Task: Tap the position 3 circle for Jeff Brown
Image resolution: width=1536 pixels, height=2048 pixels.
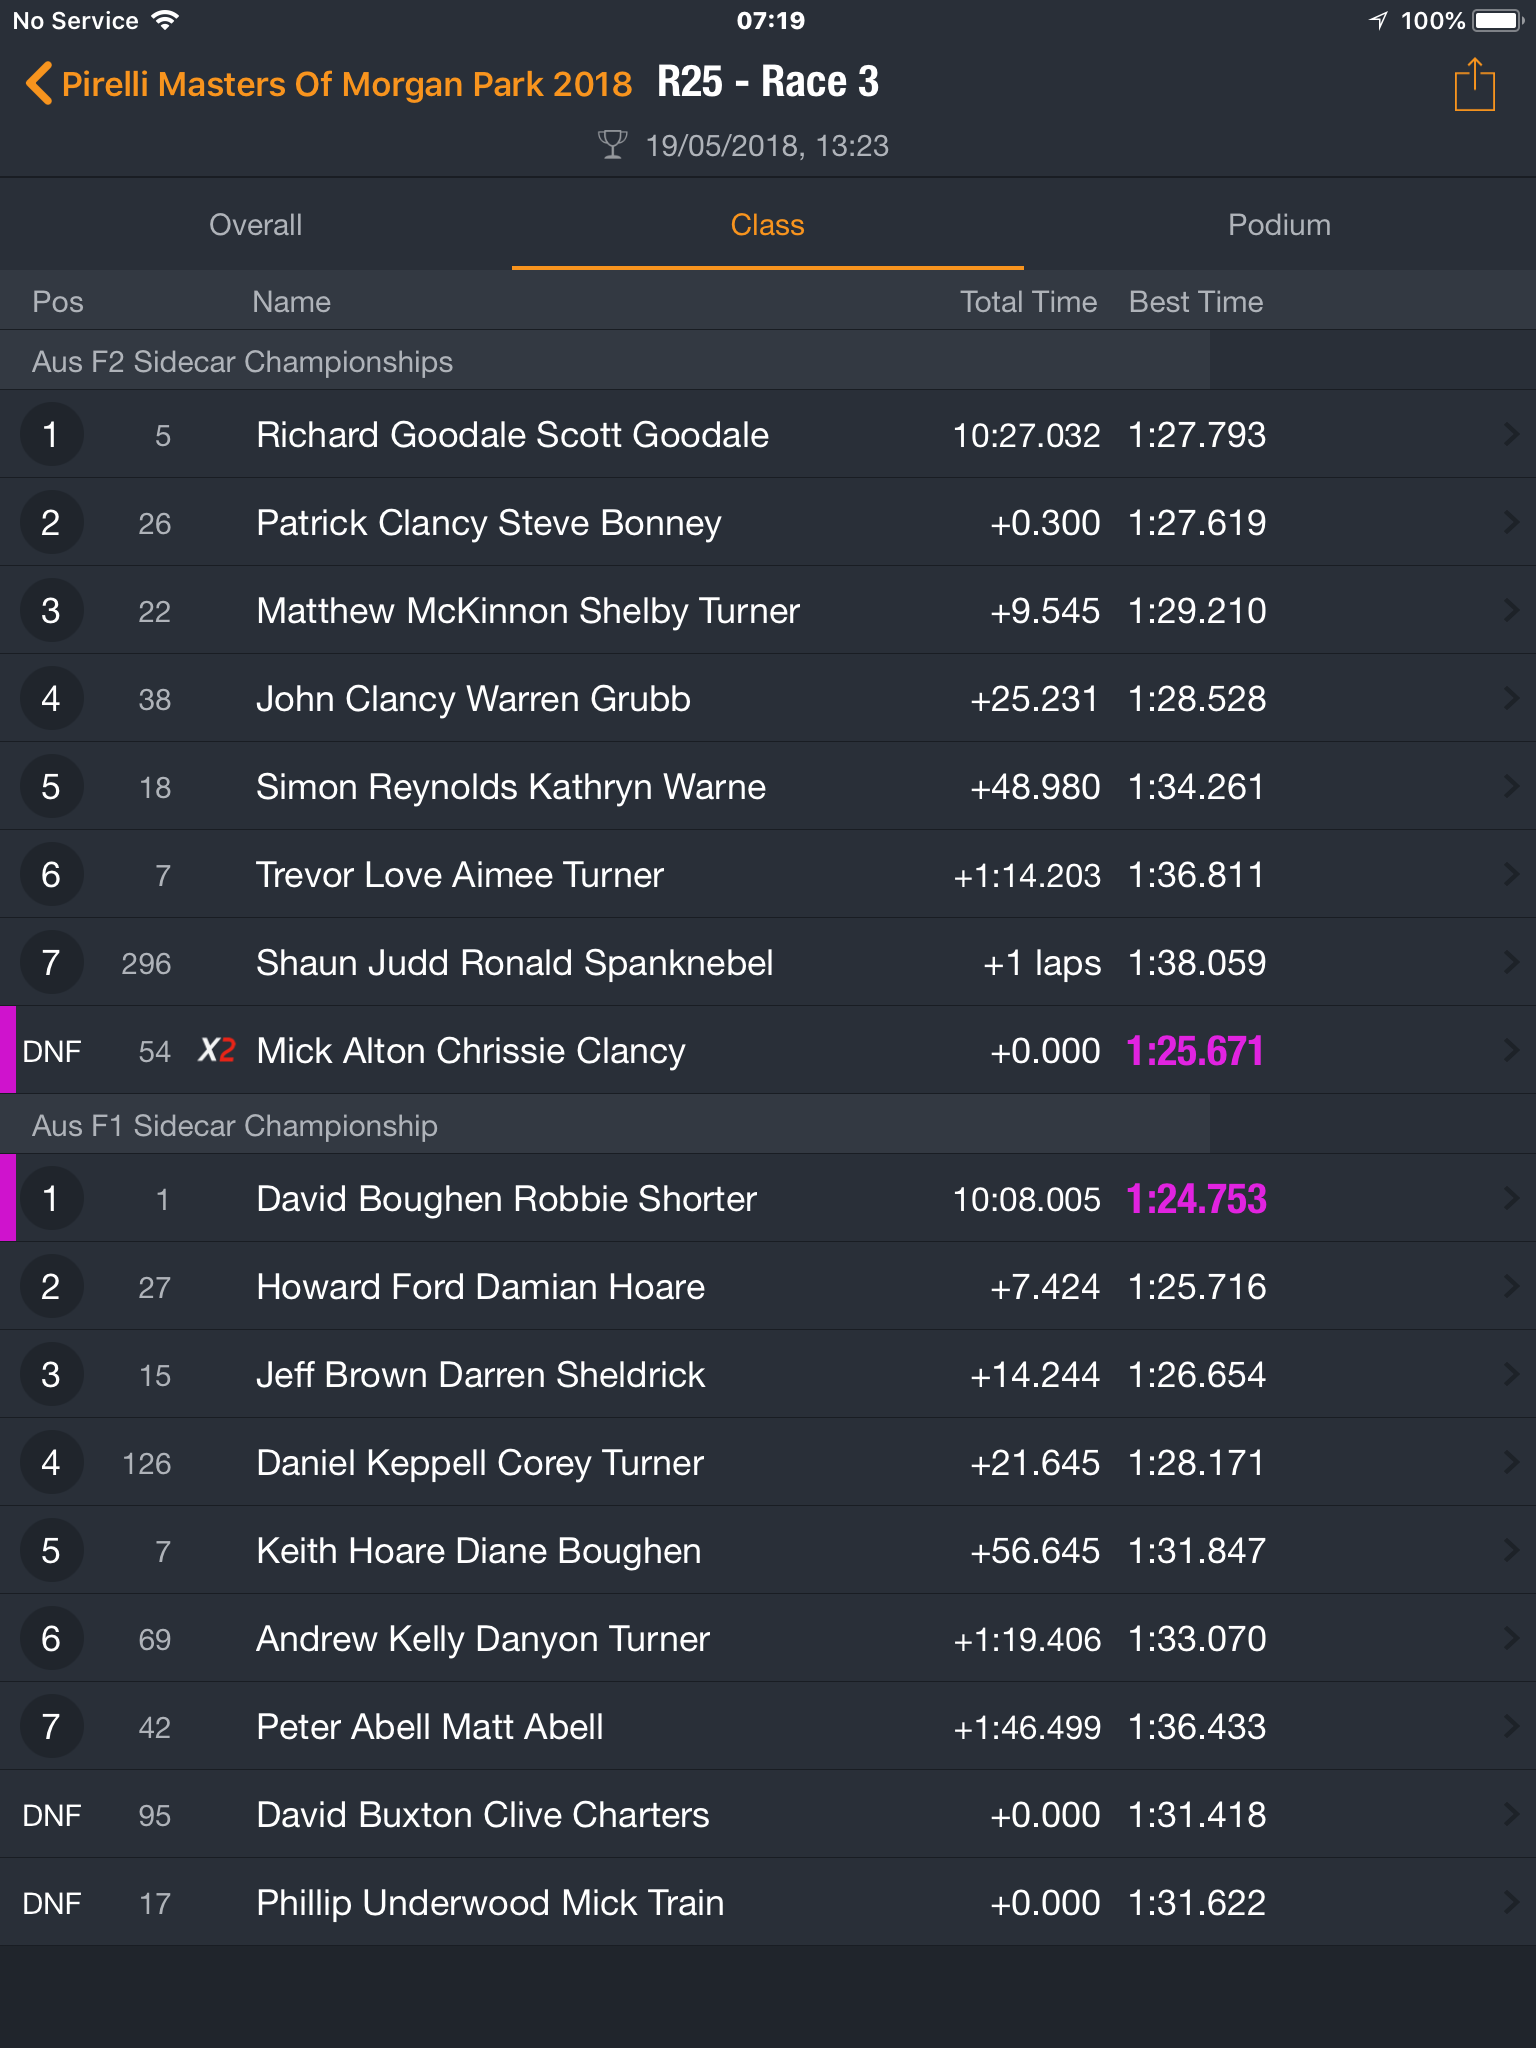Action: click(x=51, y=1374)
